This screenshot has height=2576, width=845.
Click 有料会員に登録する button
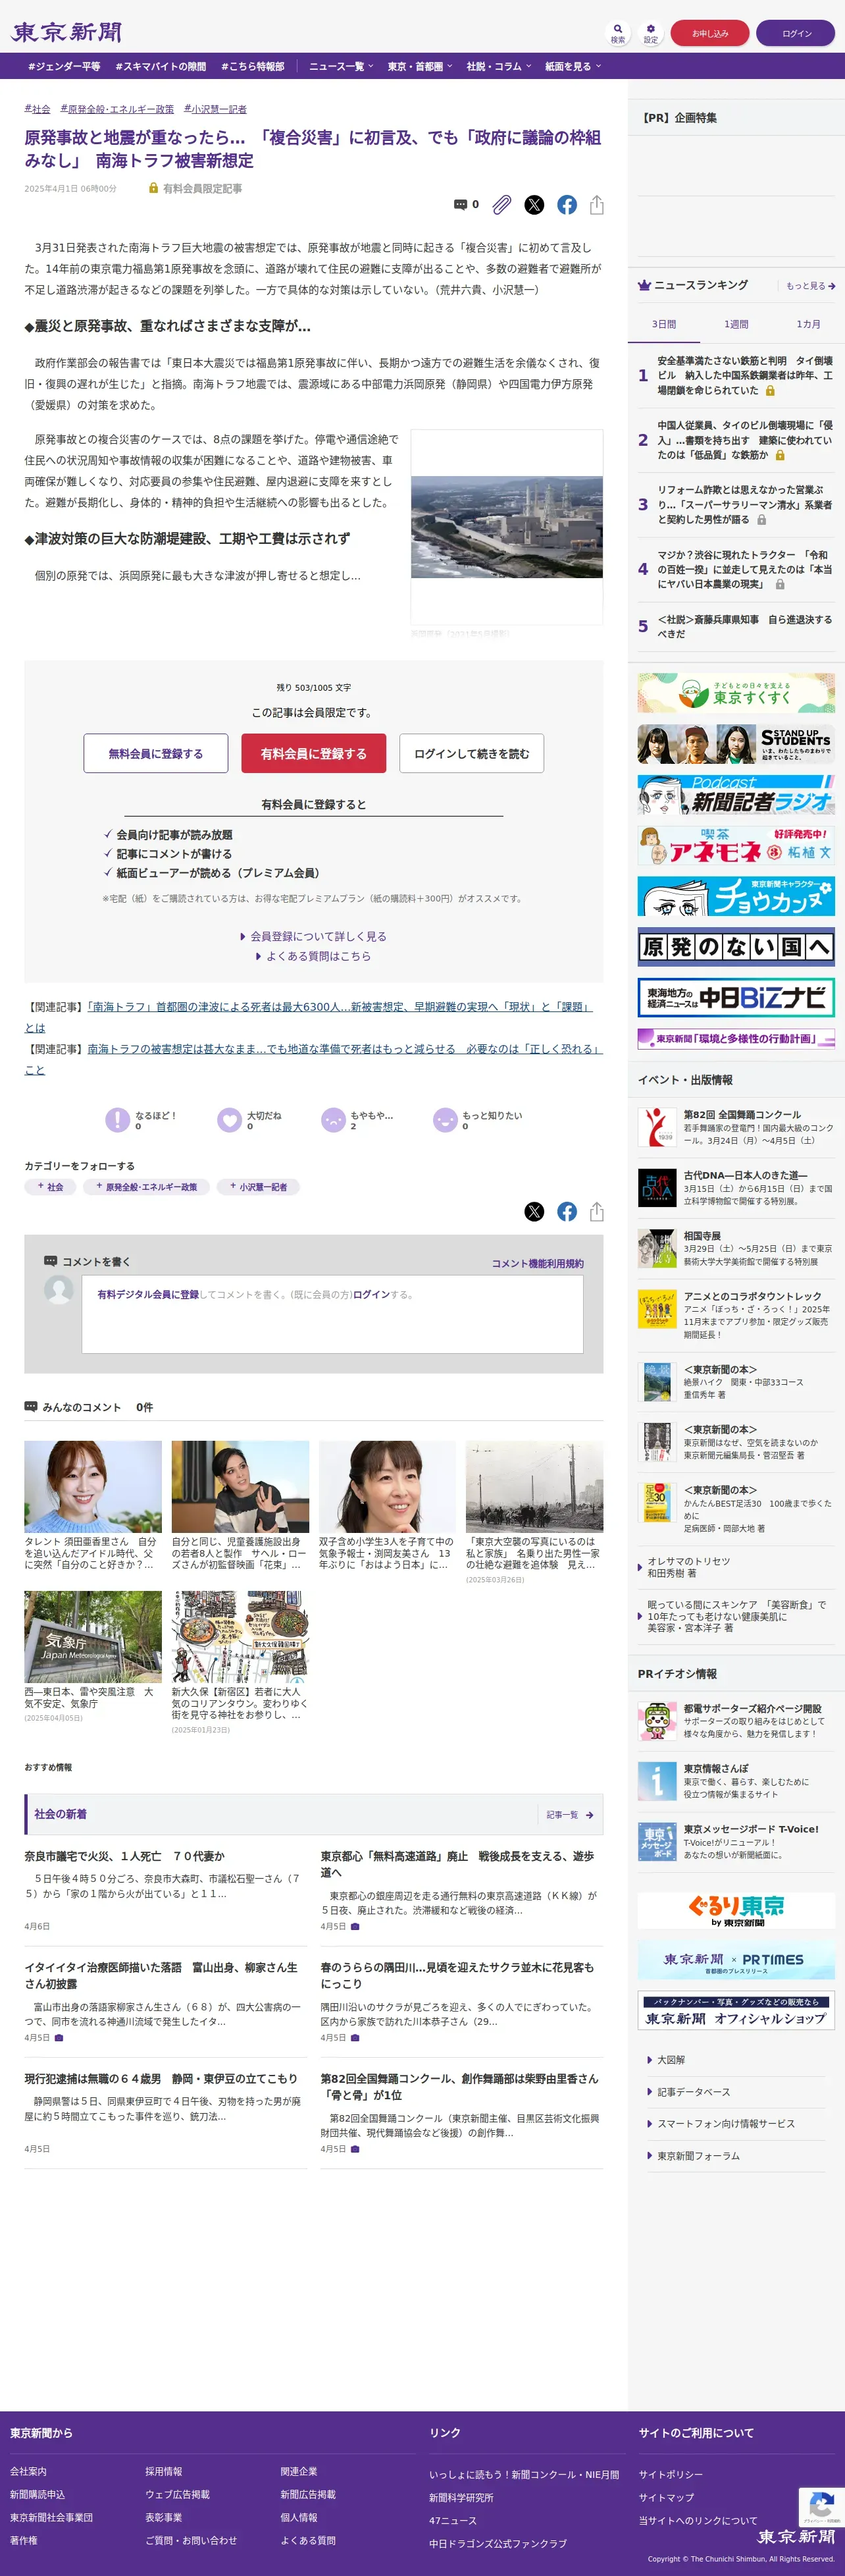(x=313, y=753)
